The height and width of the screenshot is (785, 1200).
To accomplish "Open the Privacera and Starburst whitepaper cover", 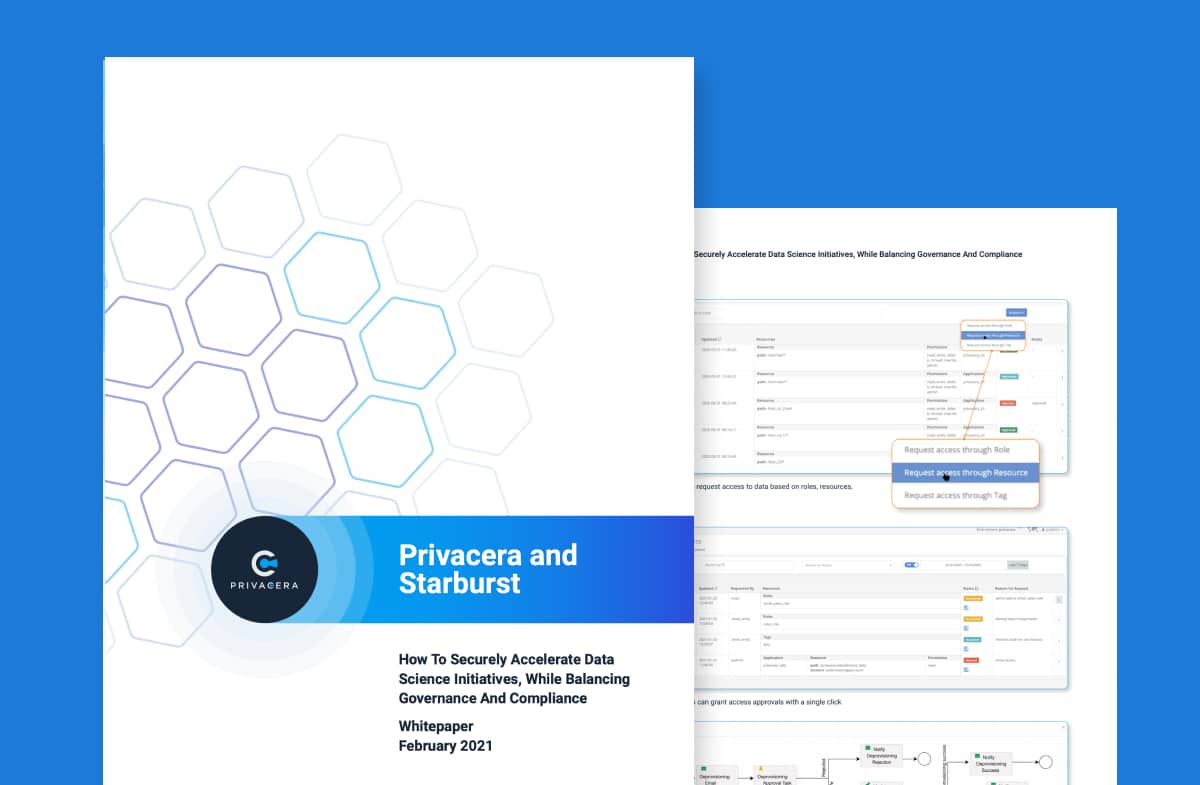I will point(399,421).
